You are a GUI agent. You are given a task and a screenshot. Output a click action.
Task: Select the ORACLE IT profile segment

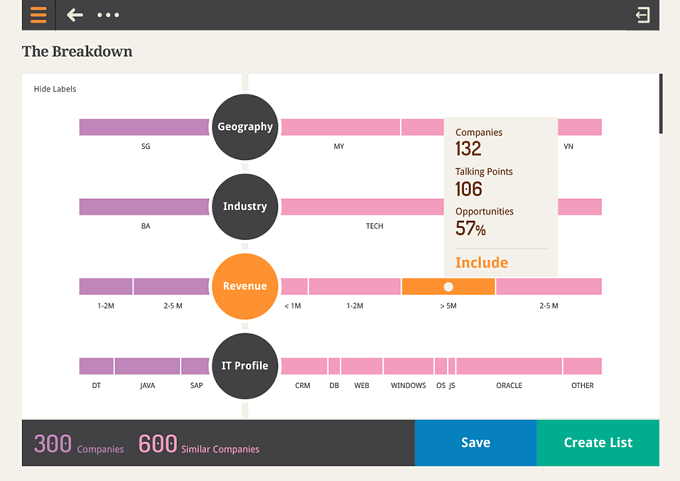pyautogui.click(x=509, y=366)
